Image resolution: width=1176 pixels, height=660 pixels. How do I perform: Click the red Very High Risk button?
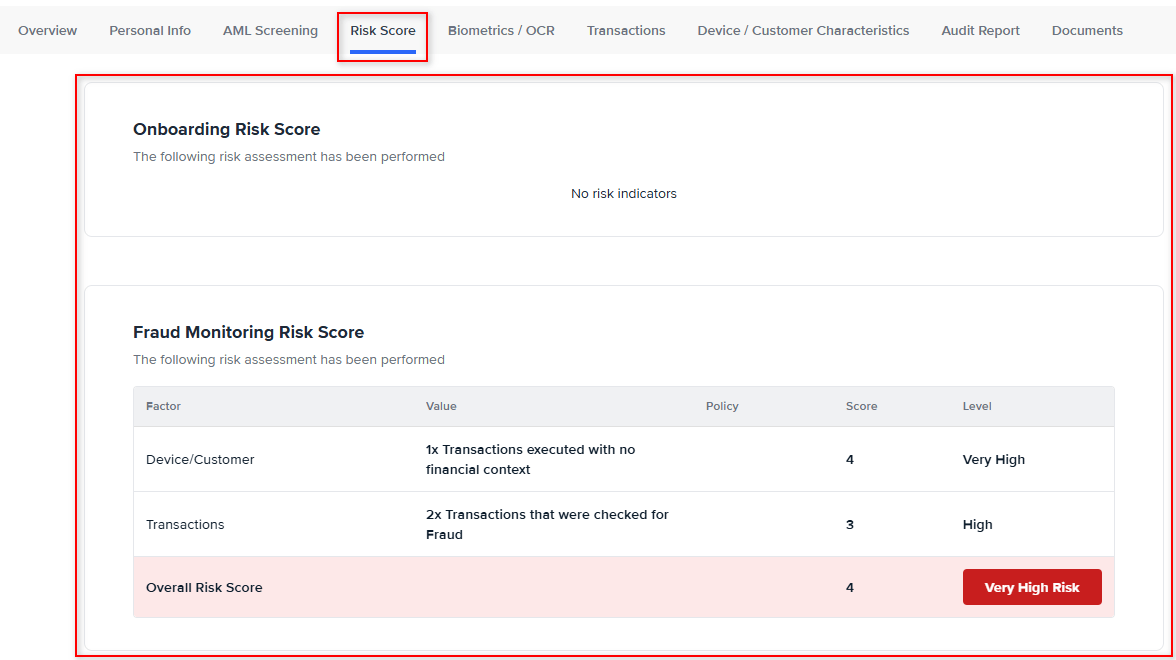[1032, 587]
